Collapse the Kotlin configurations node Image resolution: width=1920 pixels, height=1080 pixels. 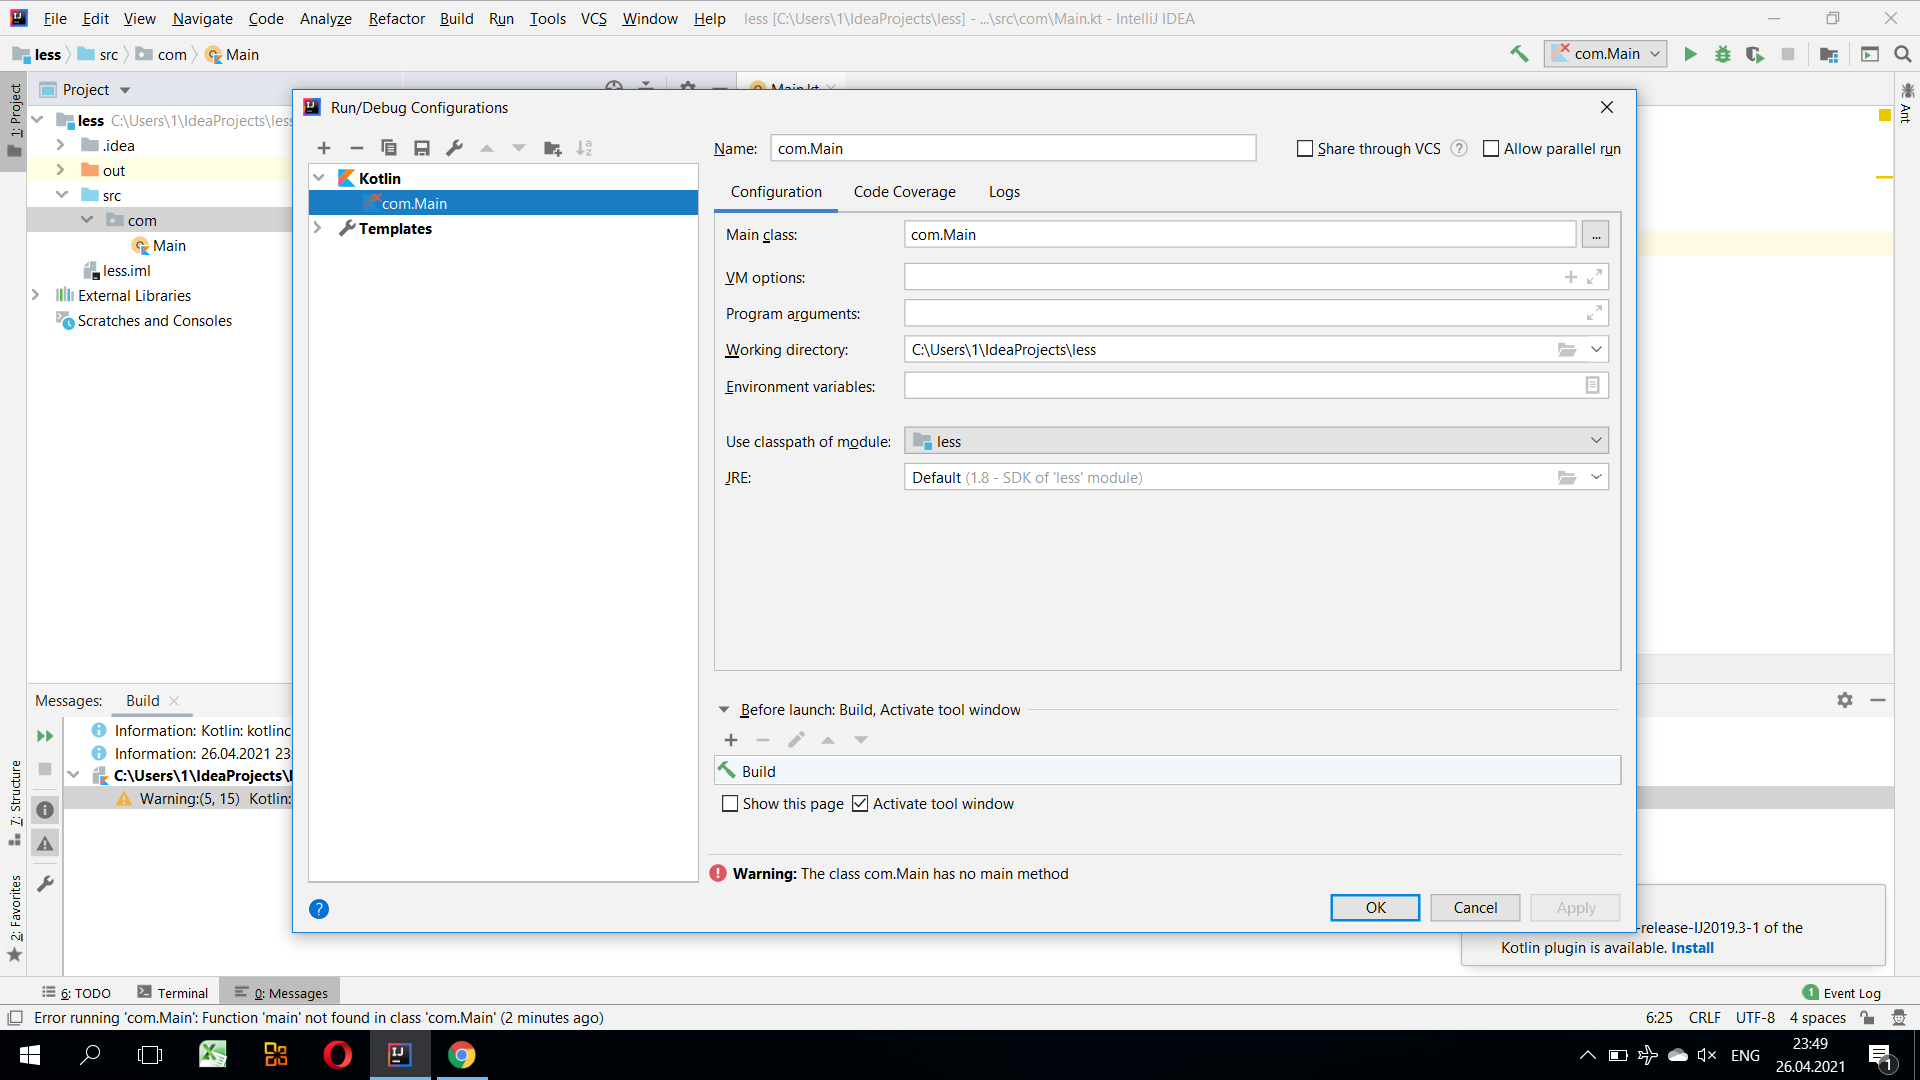(x=319, y=178)
